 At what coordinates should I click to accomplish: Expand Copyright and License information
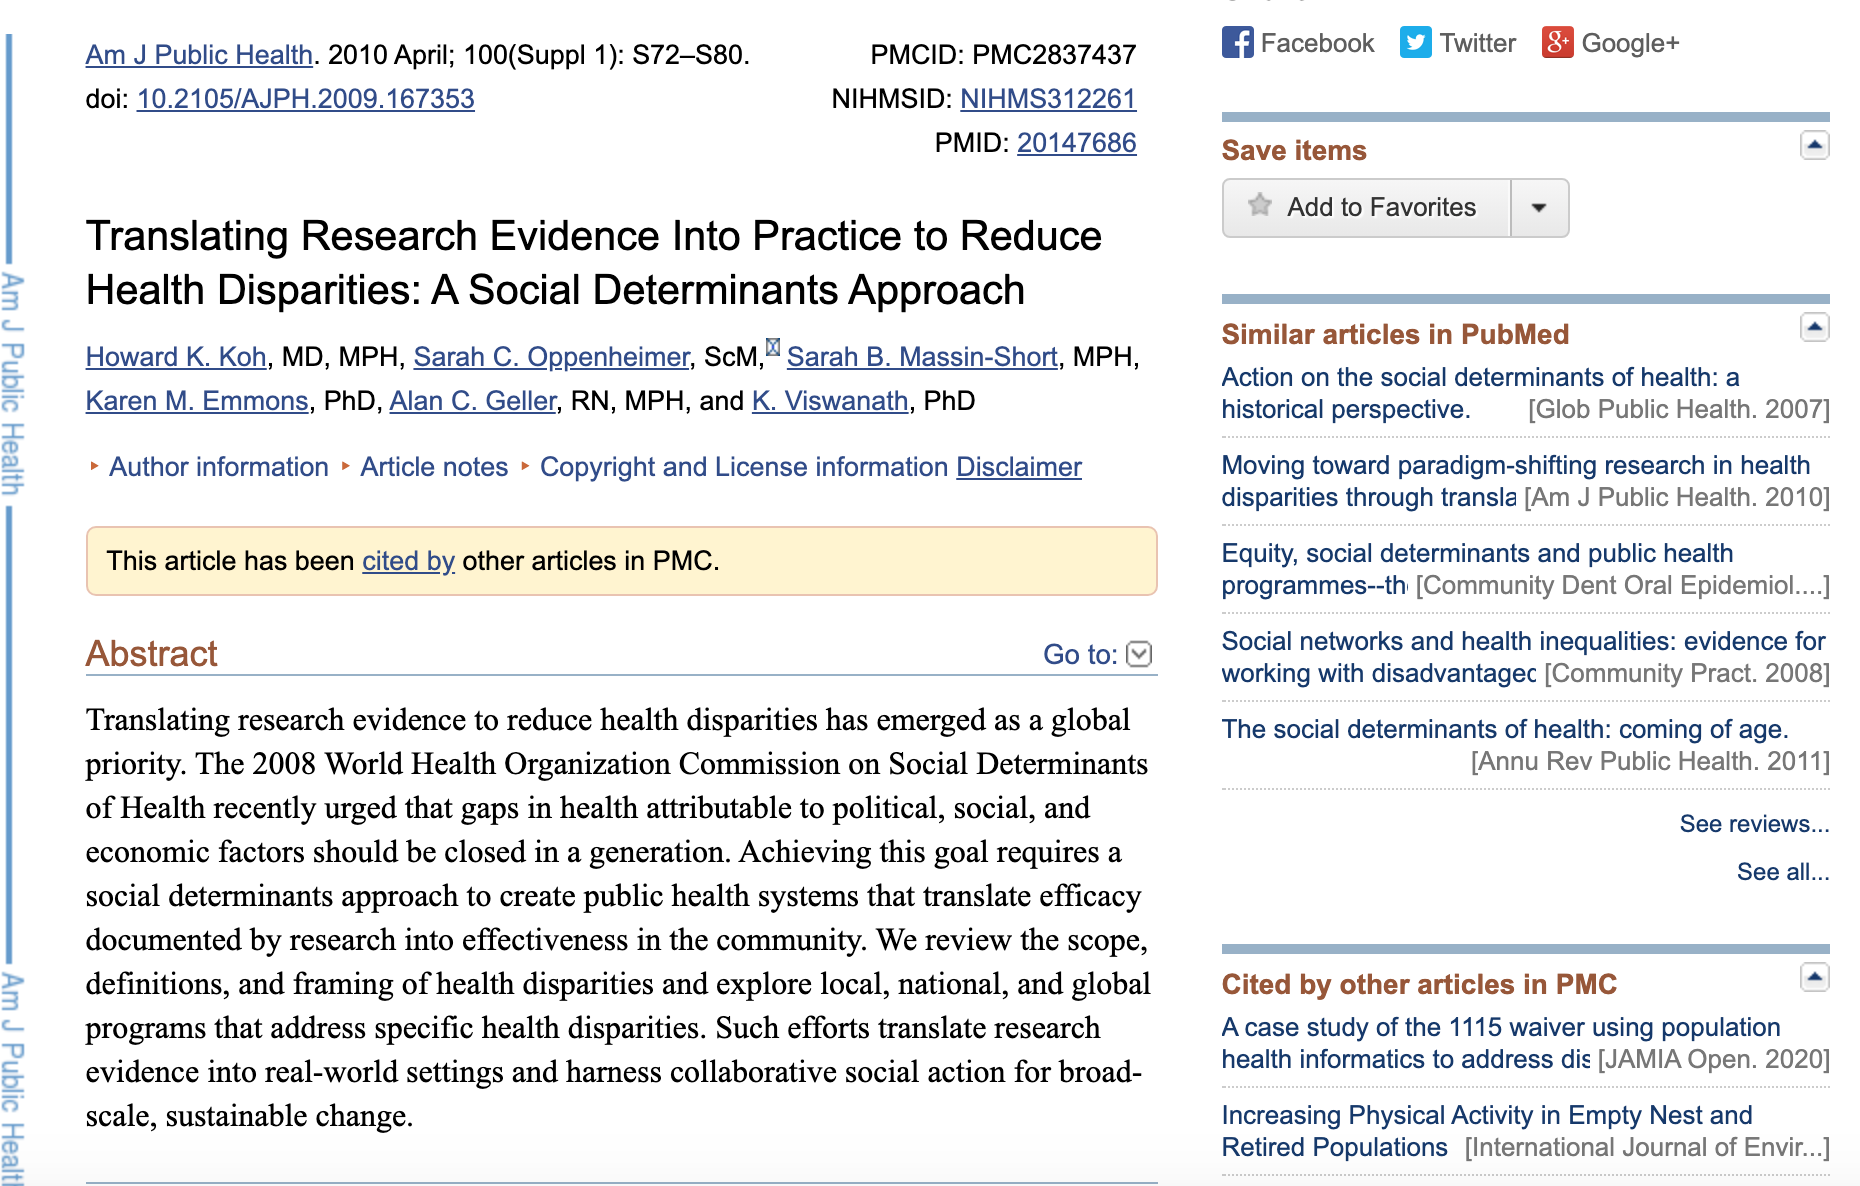(x=744, y=467)
